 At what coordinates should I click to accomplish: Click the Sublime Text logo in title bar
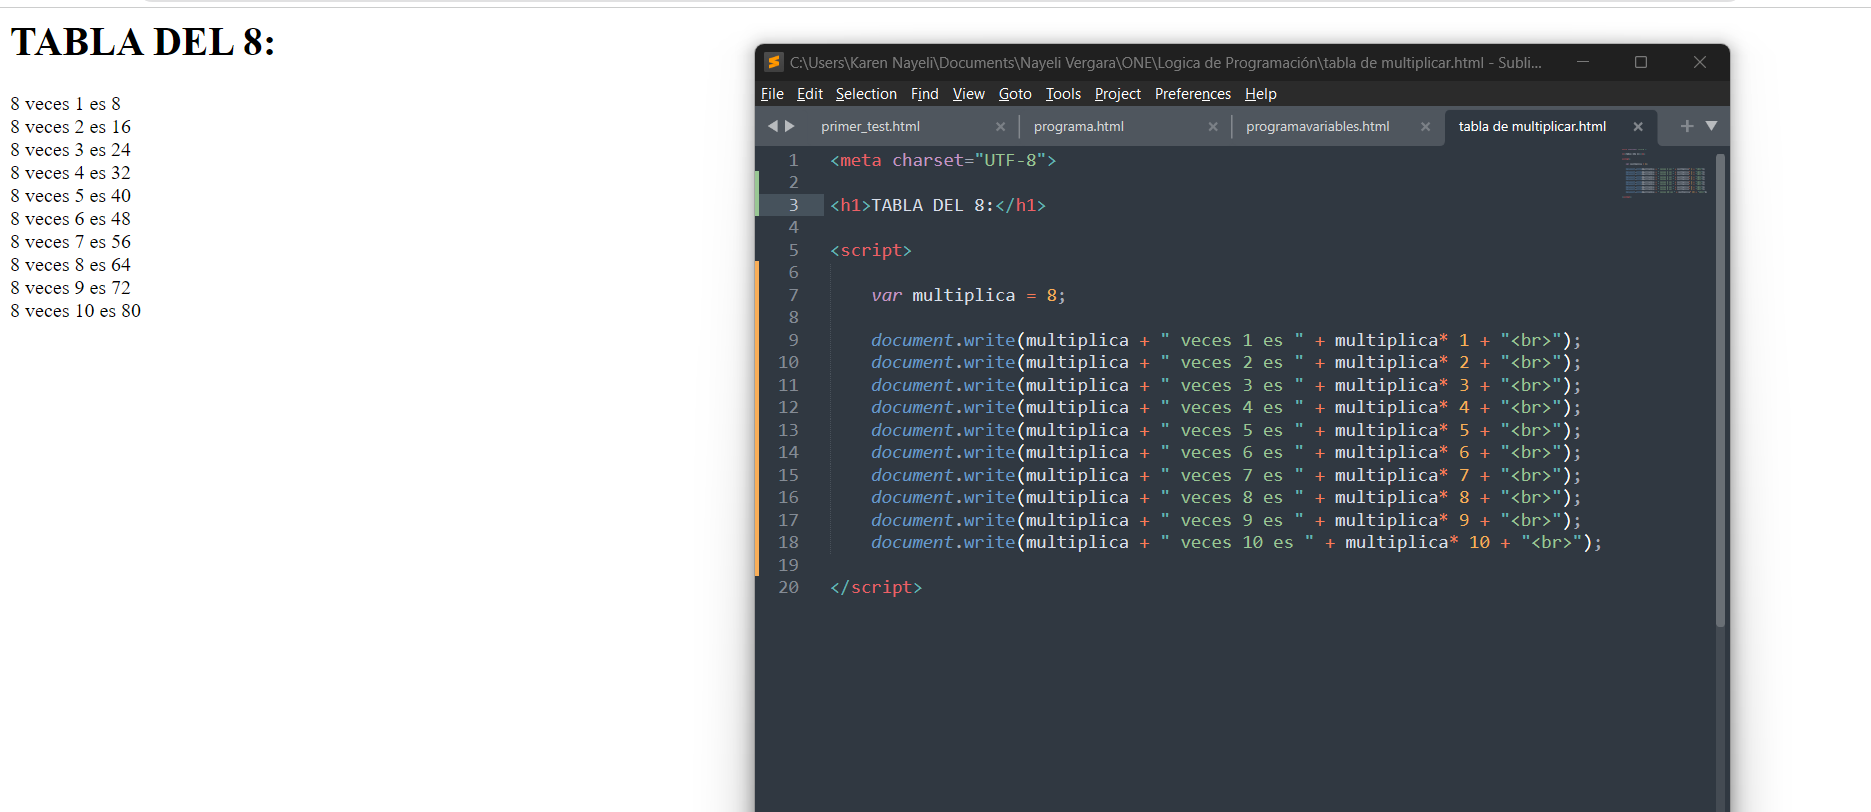[773, 62]
